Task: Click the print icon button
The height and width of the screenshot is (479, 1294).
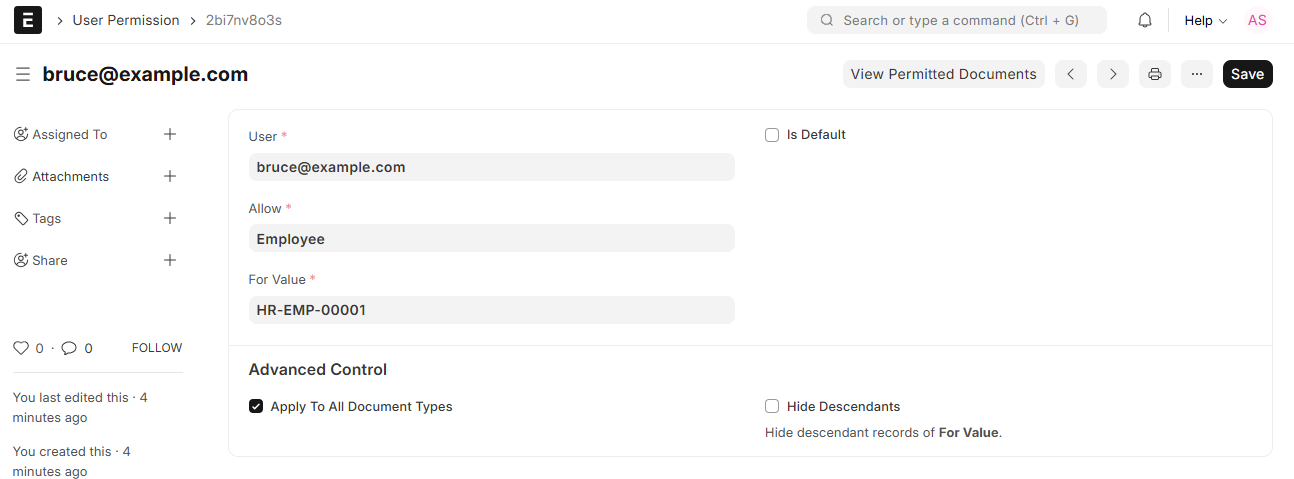Action: tap(1154, 74)
